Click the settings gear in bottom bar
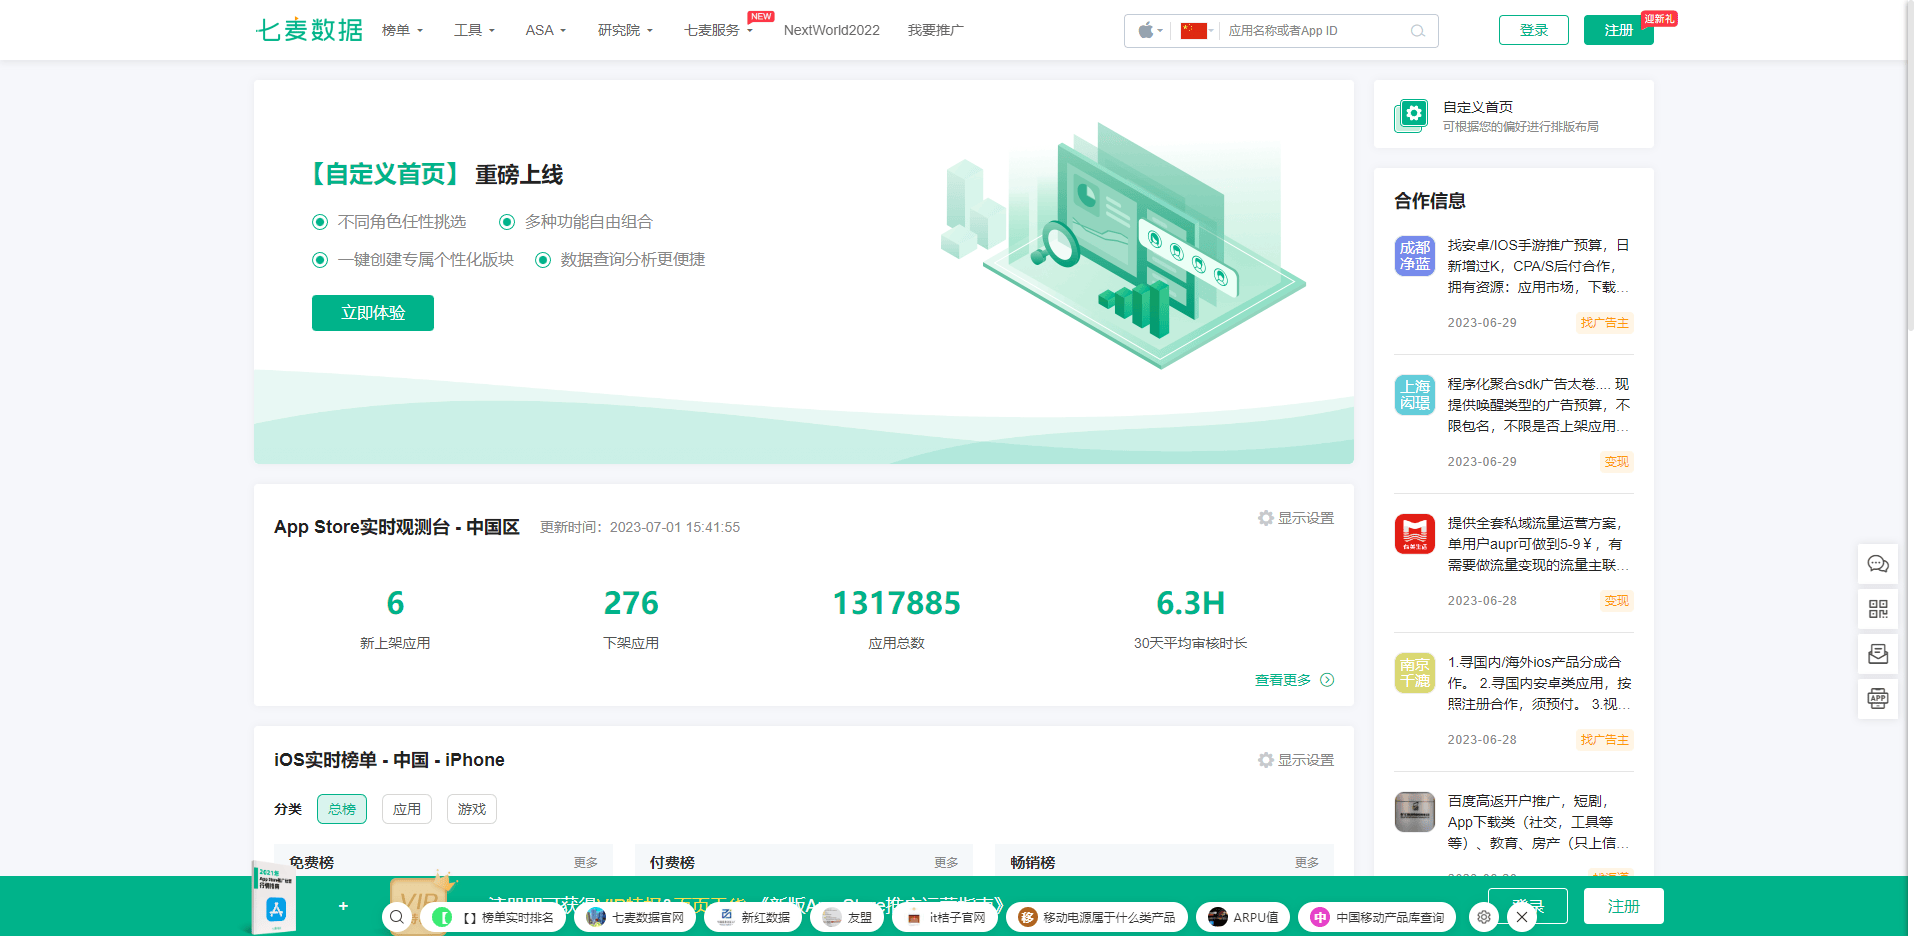 coord(1483,917)
